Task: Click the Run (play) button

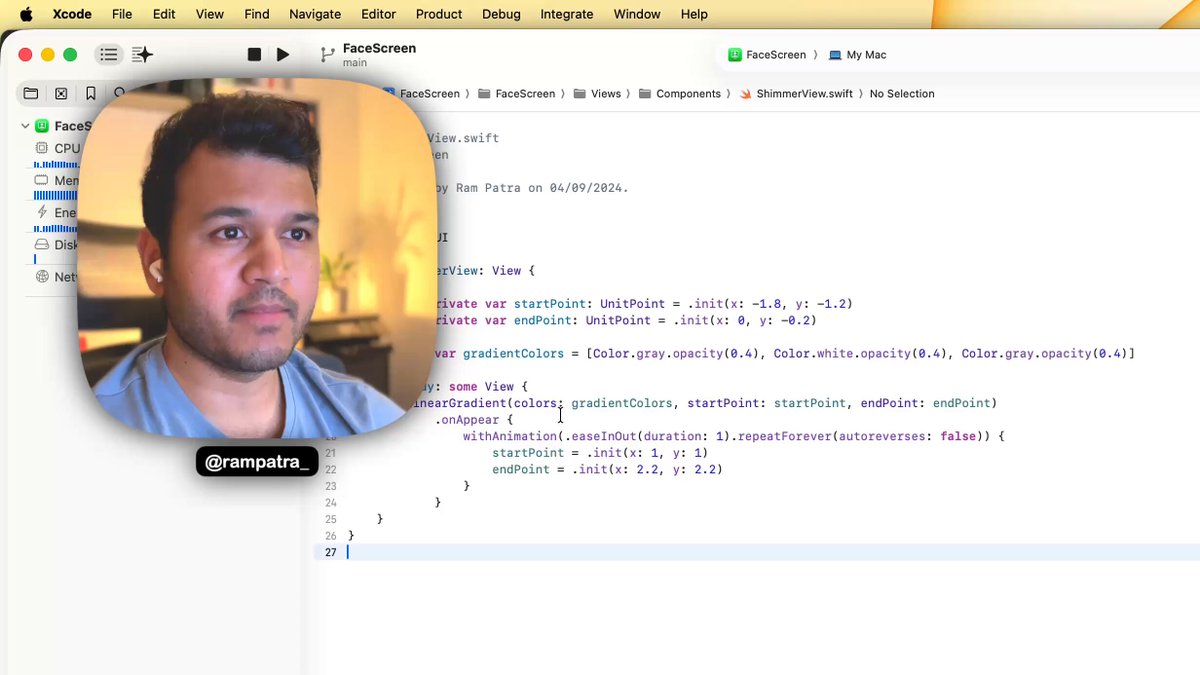Action: pos(283,55)
